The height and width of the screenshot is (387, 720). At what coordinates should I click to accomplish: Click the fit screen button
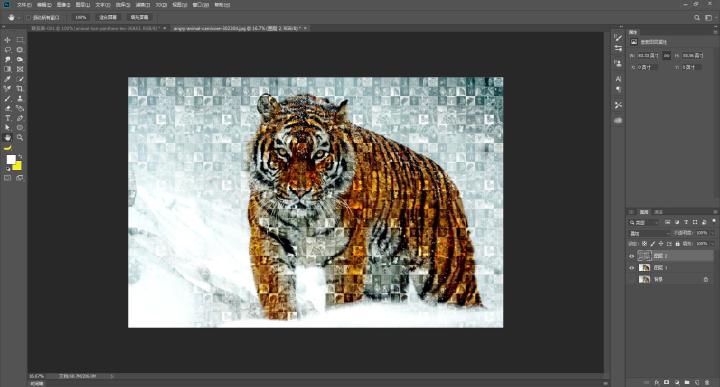[108, 17]
